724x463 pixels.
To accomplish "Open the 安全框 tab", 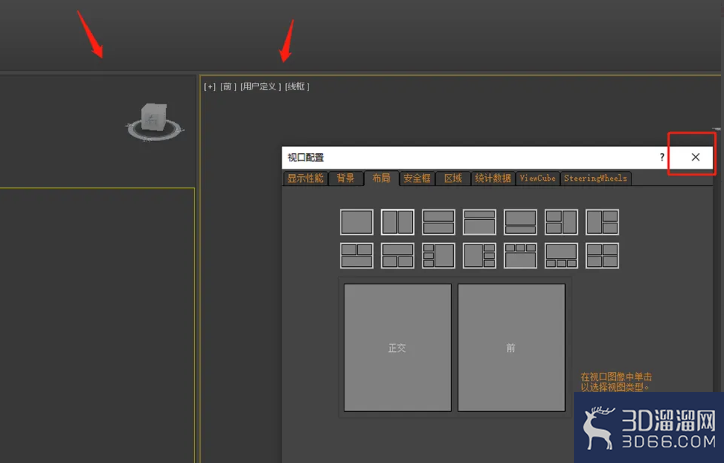I will pos(417,178).
